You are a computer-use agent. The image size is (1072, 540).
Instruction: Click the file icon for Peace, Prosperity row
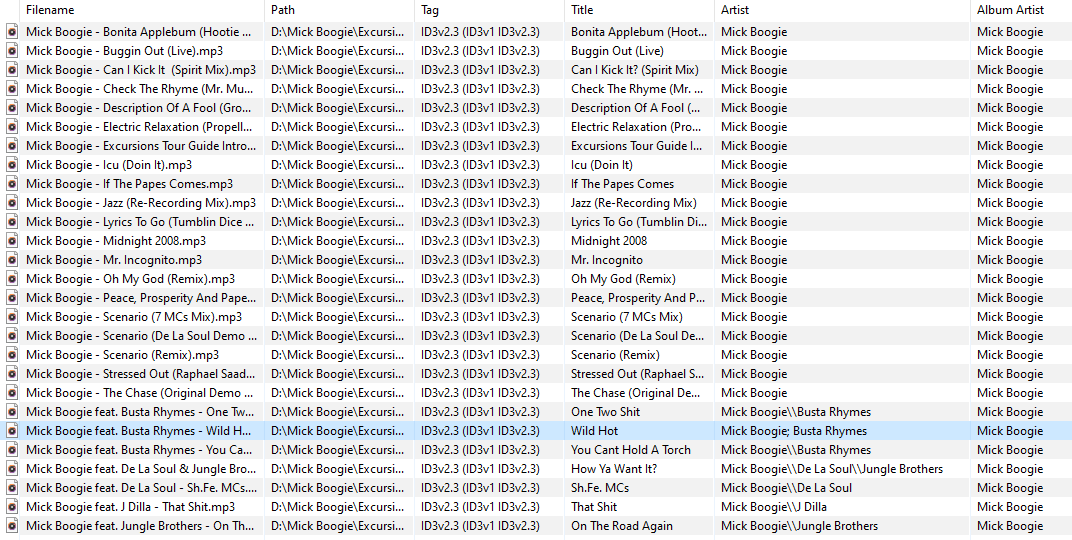[12, 298]
